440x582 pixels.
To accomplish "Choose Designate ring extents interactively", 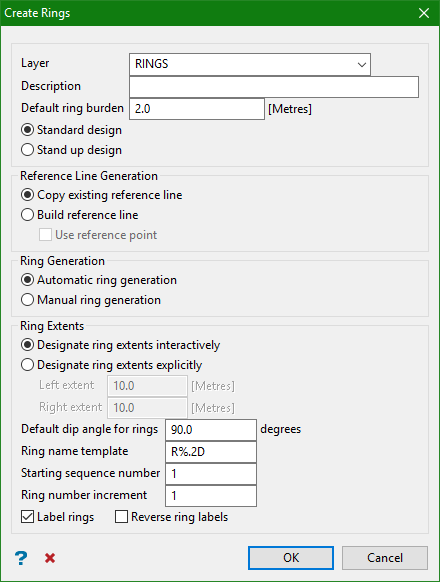I will tap(121, 345).
